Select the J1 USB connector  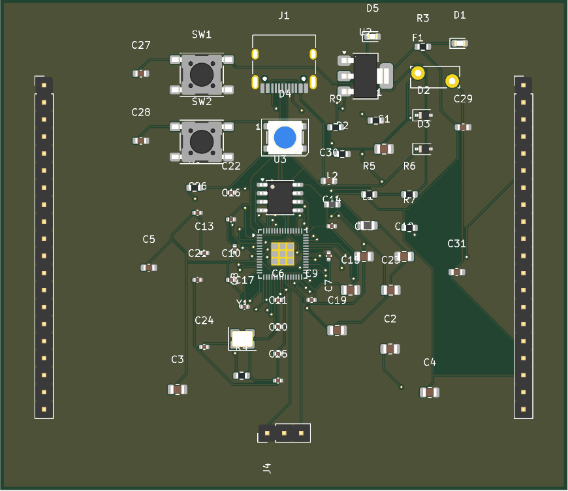point(284,63)
